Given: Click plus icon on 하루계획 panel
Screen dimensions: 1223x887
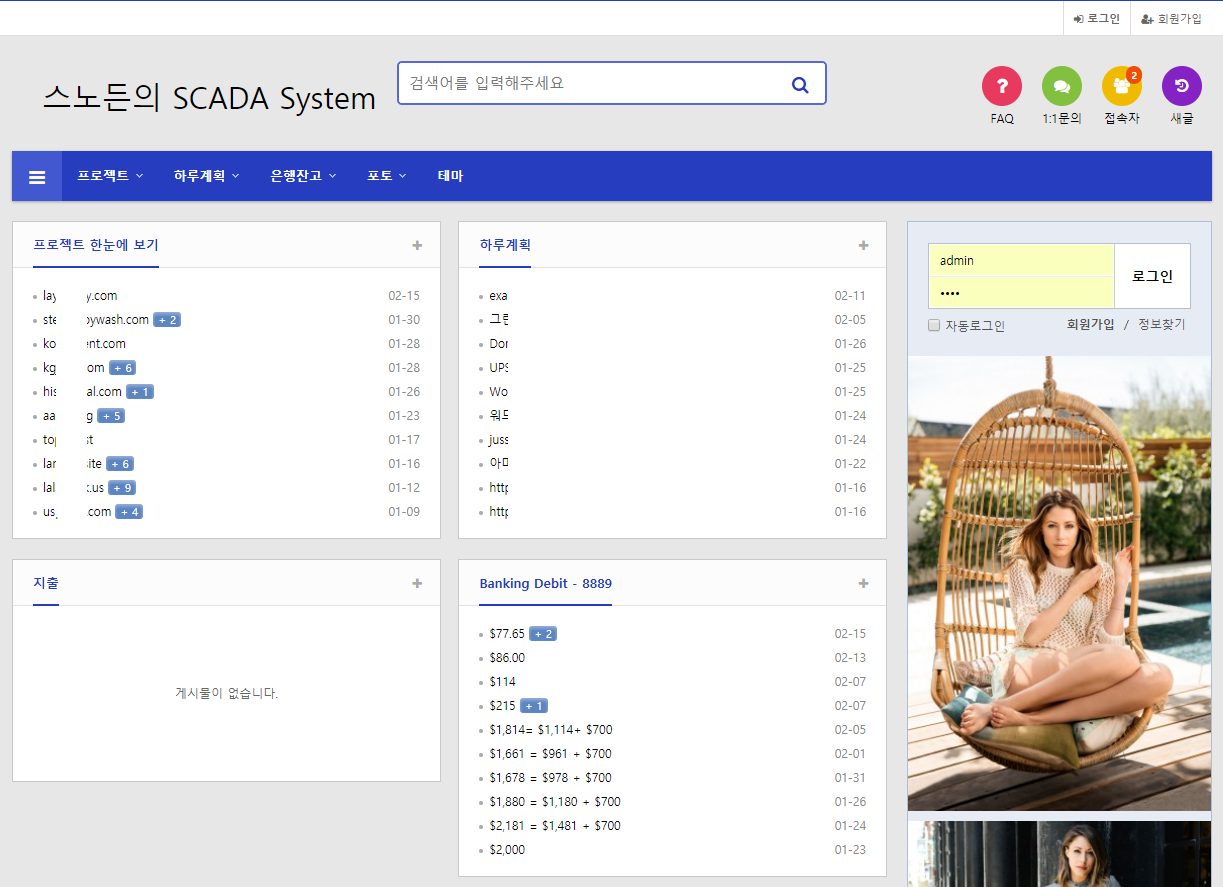Looking at the screenshot, I should pos(863,245).
